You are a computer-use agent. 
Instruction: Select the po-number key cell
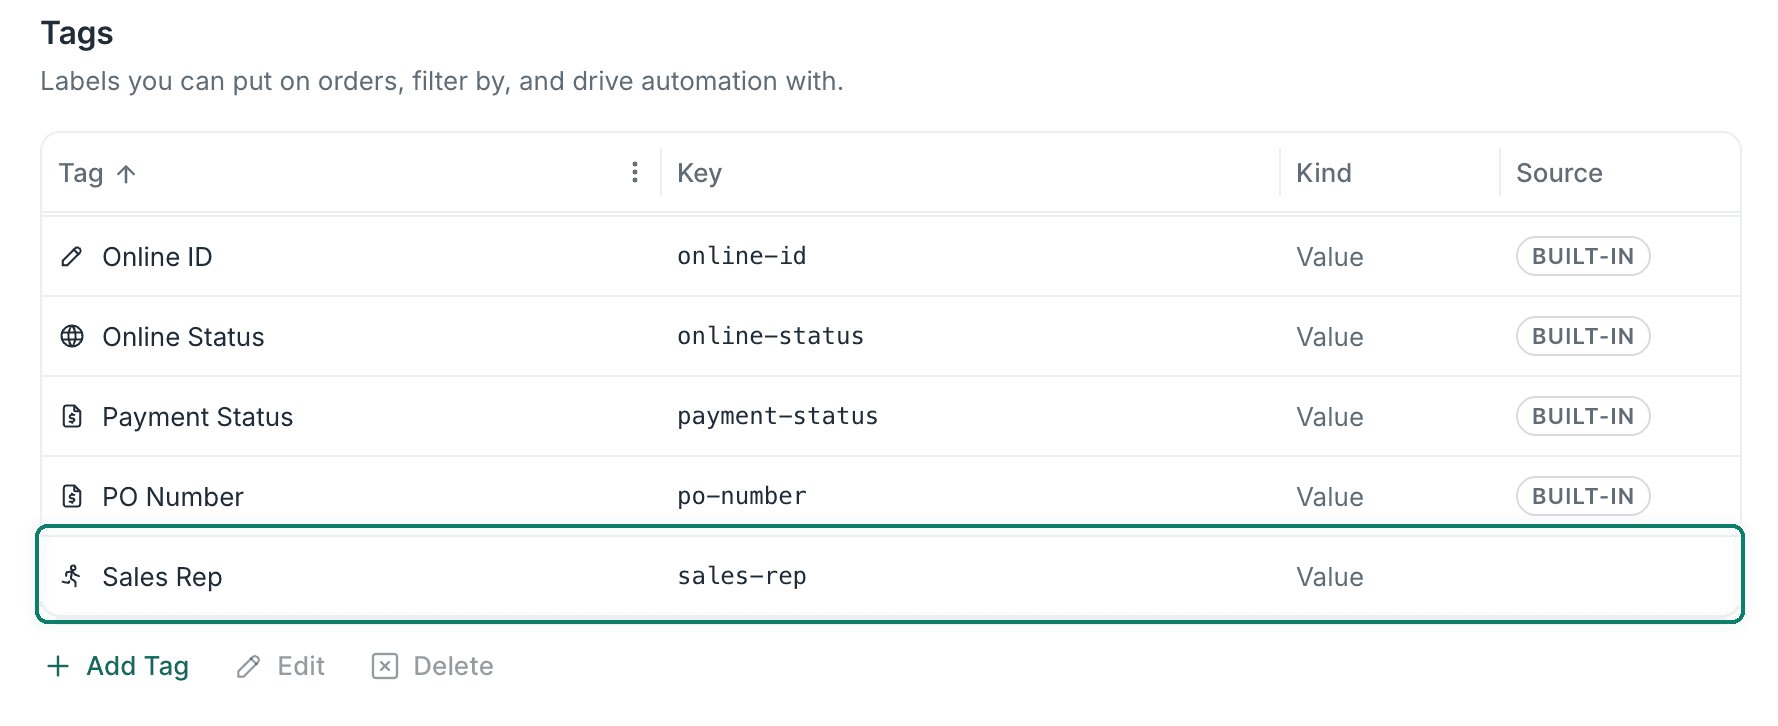tap(742, 497)
